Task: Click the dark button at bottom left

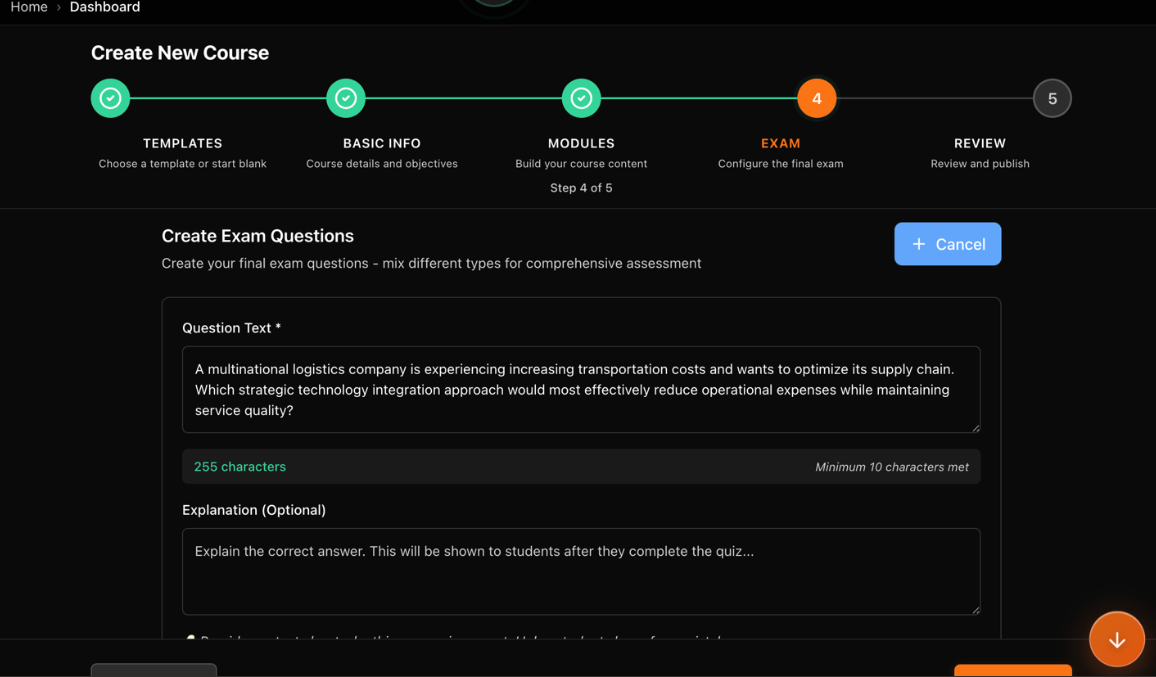Action: click(153, 671)
